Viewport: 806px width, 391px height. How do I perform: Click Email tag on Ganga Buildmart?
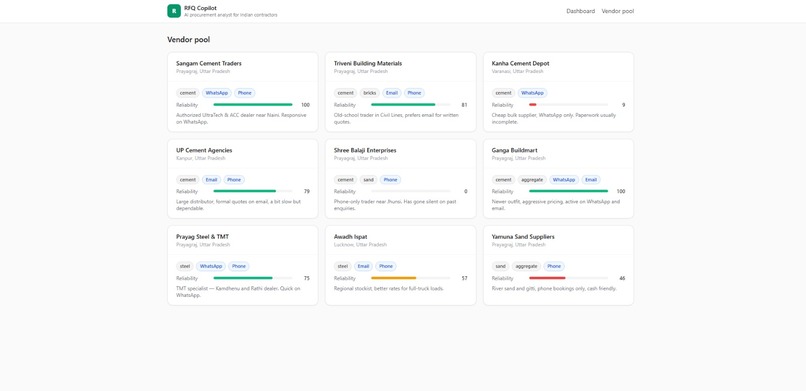tap(591, 180)
